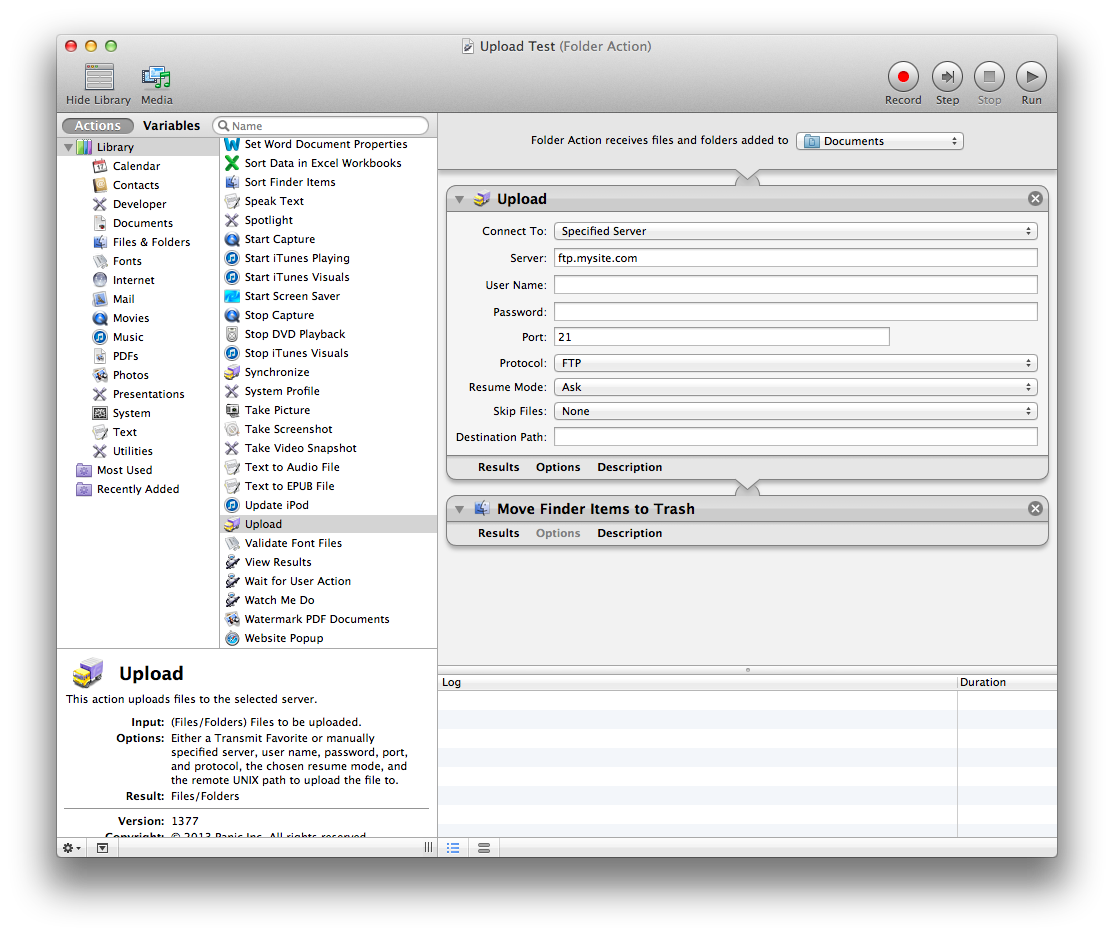Image resolution: width=1114 pixels, height=936 pixels.
Task: Open the gear action menu
Action: pyautogui.click(x=72, y=848)
